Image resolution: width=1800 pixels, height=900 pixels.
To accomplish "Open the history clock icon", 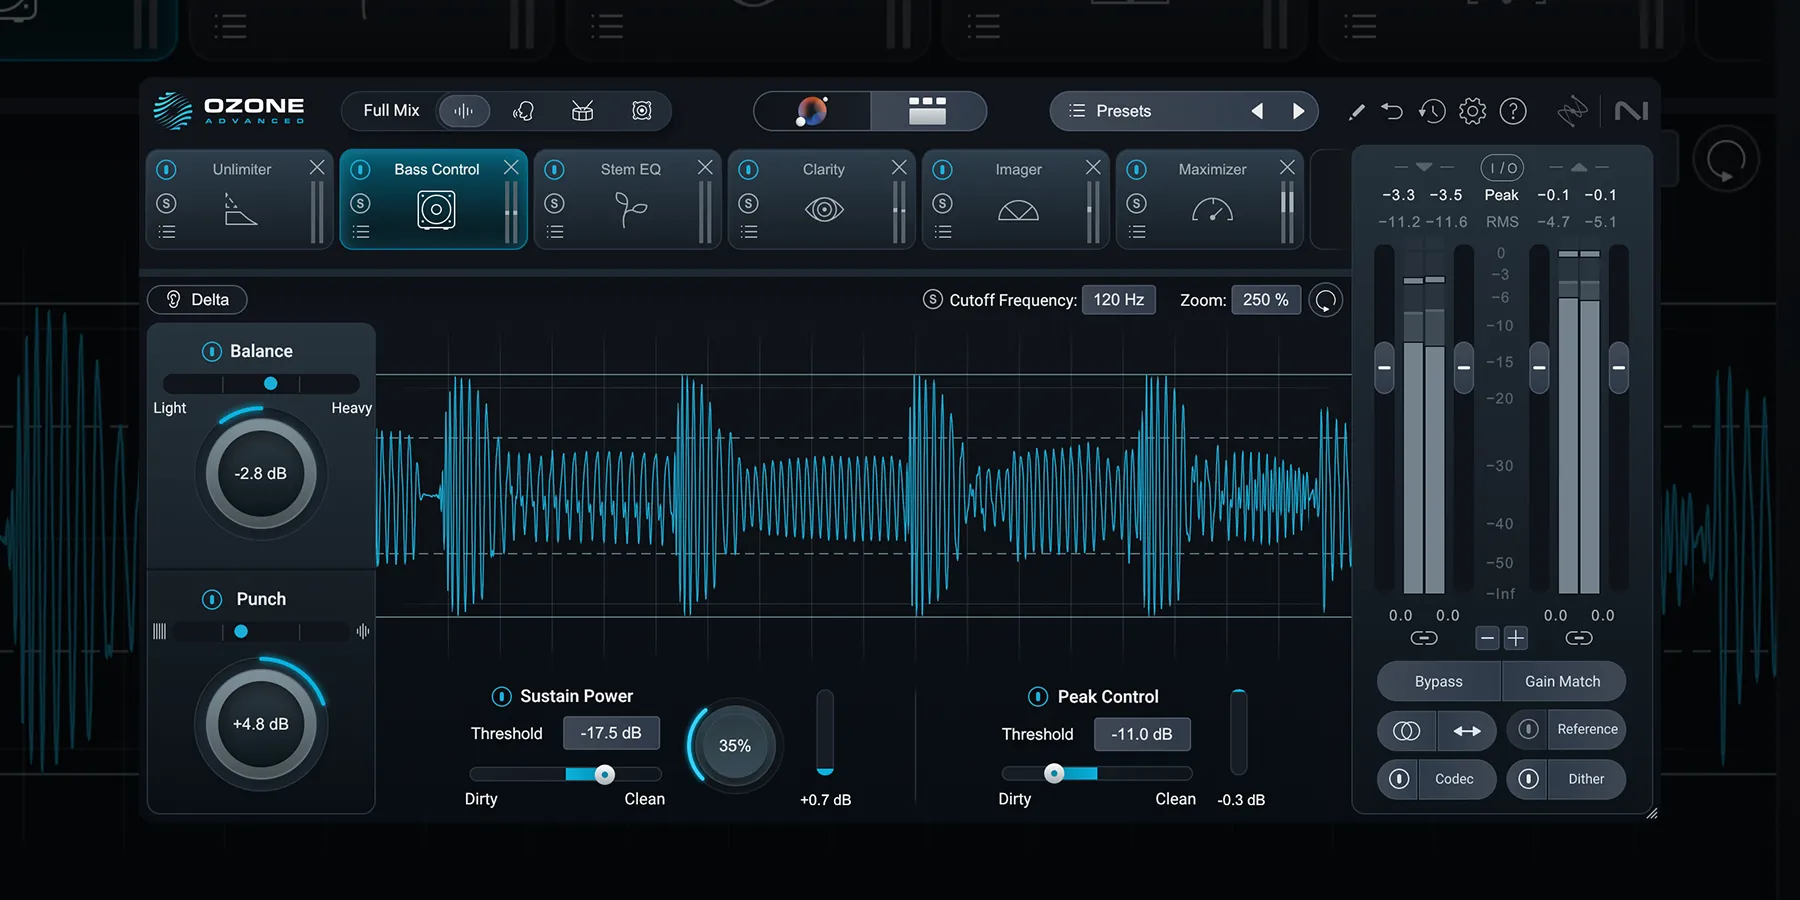I will [x=1432, y=111].
